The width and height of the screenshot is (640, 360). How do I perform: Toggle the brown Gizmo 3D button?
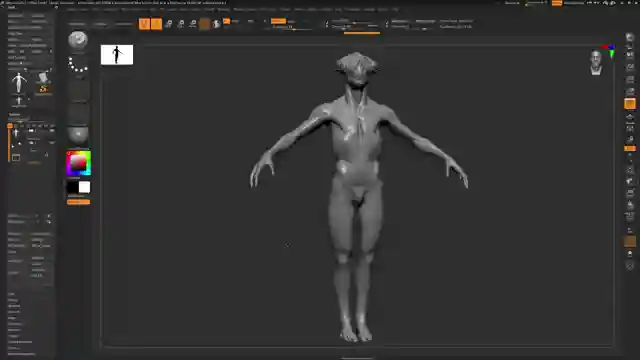pos(204,24)
